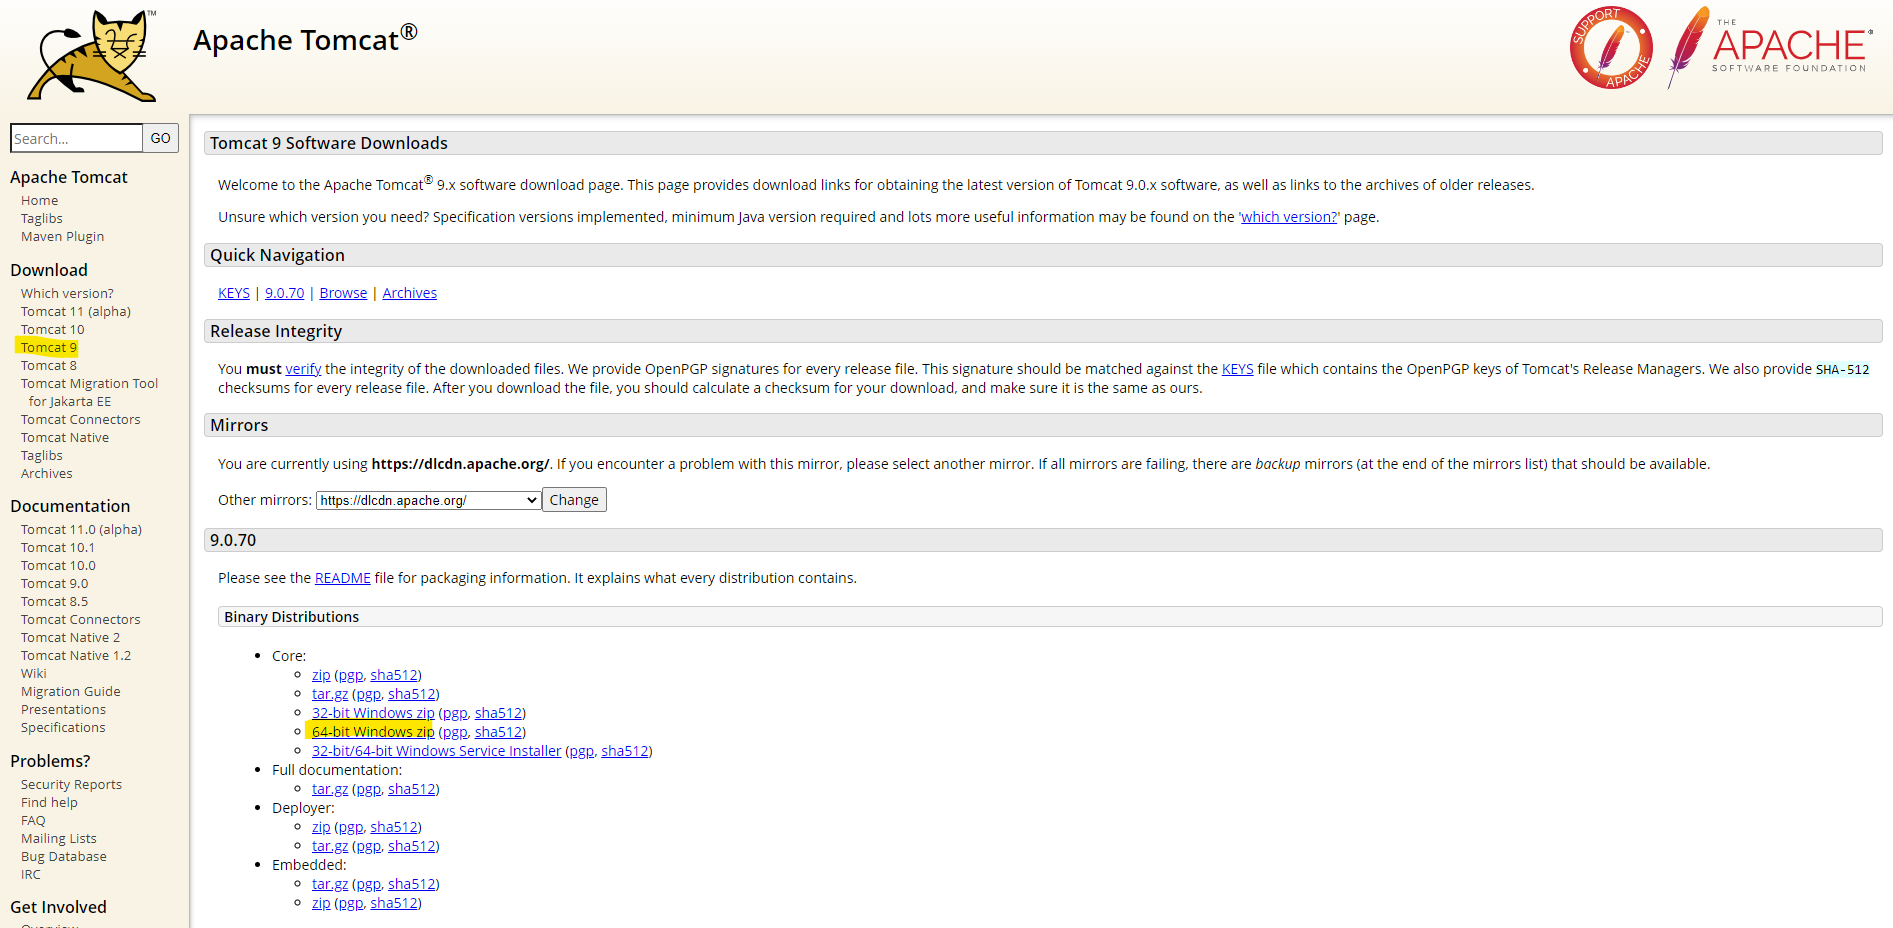Open Security Reports link
Image resolution: width=1893 pixels, height=928 pixels.
pyautogui.click(x=72, y=785)
